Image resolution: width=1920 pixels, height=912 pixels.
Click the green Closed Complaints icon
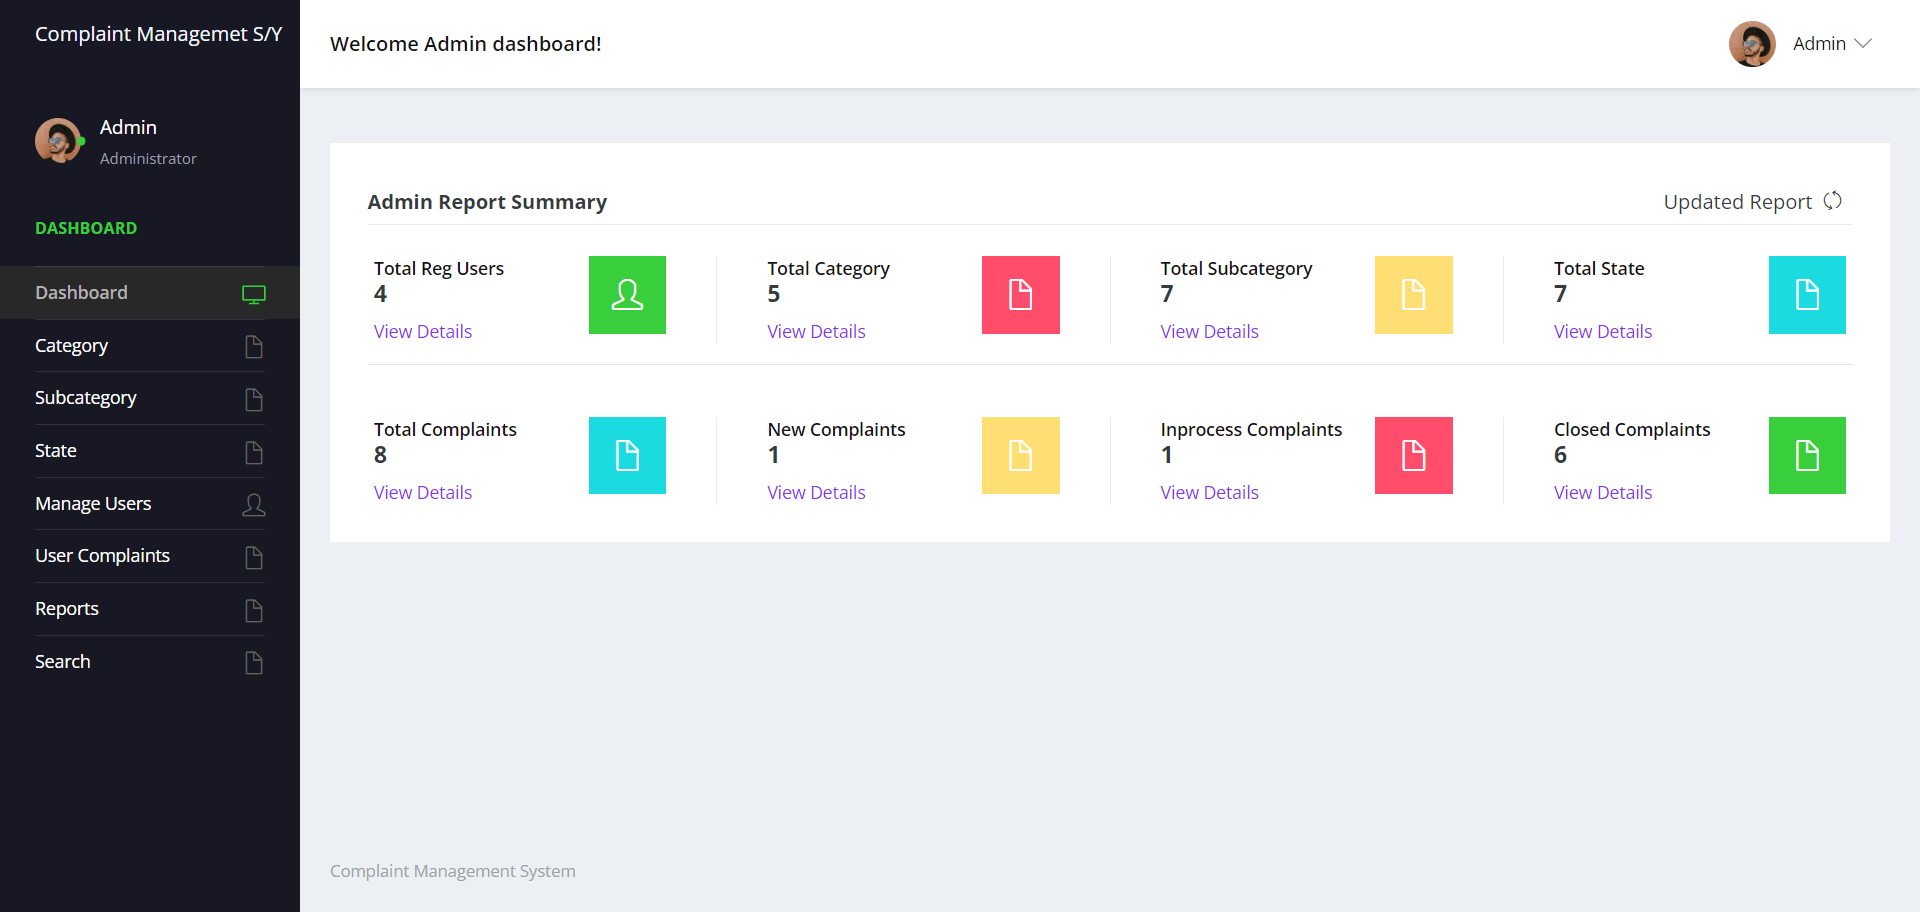click(x=1806, y=455)
